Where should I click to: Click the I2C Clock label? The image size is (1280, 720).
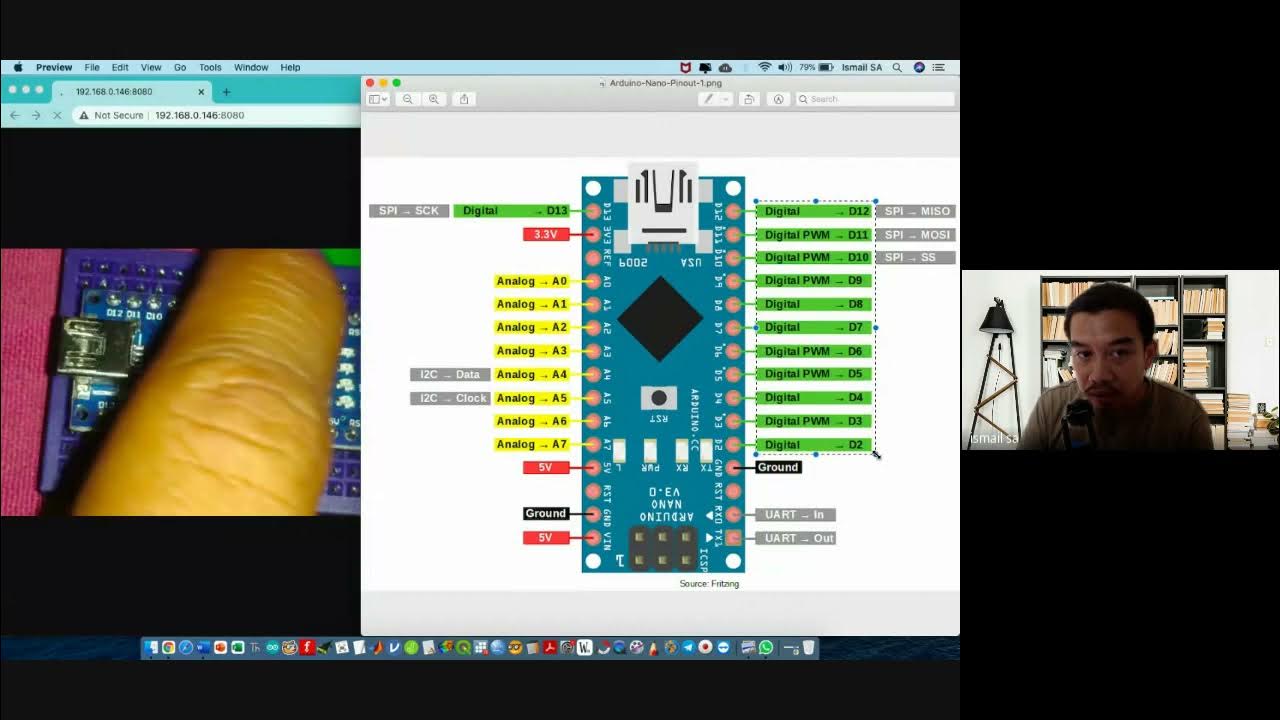[x=450, y=398]
